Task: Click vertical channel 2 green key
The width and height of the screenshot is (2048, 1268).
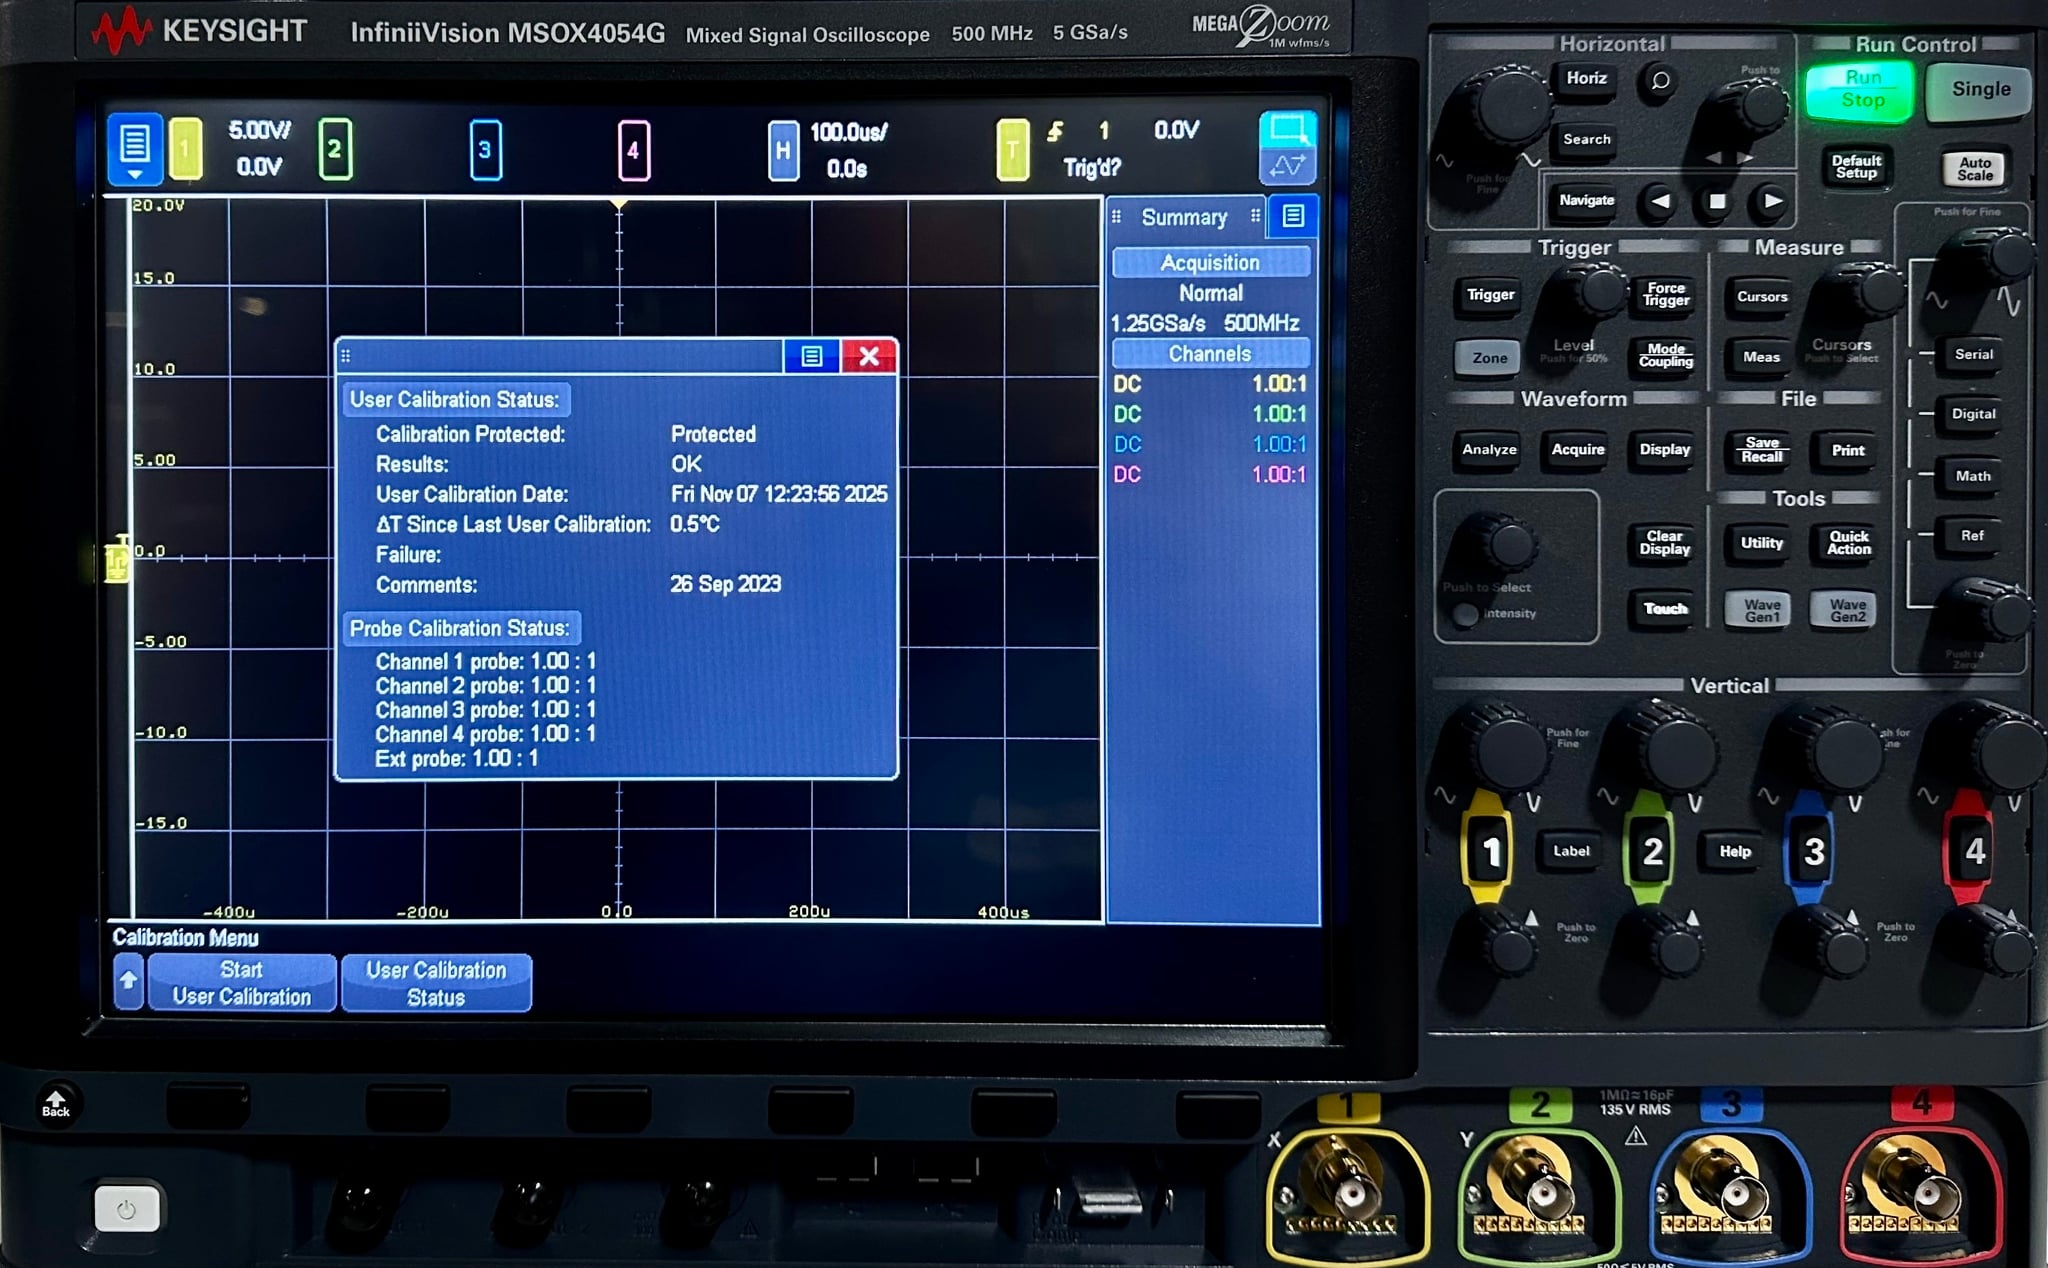Action: pyautogui.click(x=1652, y=852)
